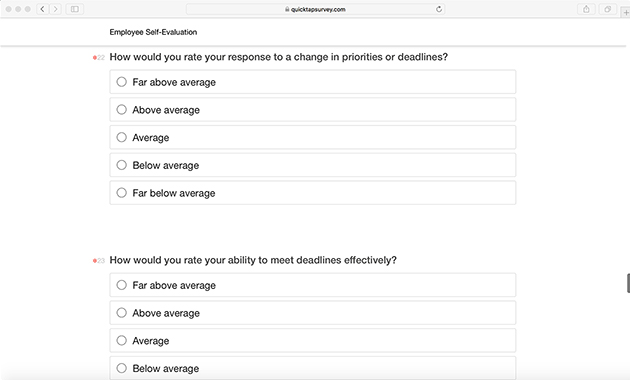The width and height of the screenshot is (630, 380).
Task: Select Above average for question 23
Action: pyautogui.click(x=313, y=313)
